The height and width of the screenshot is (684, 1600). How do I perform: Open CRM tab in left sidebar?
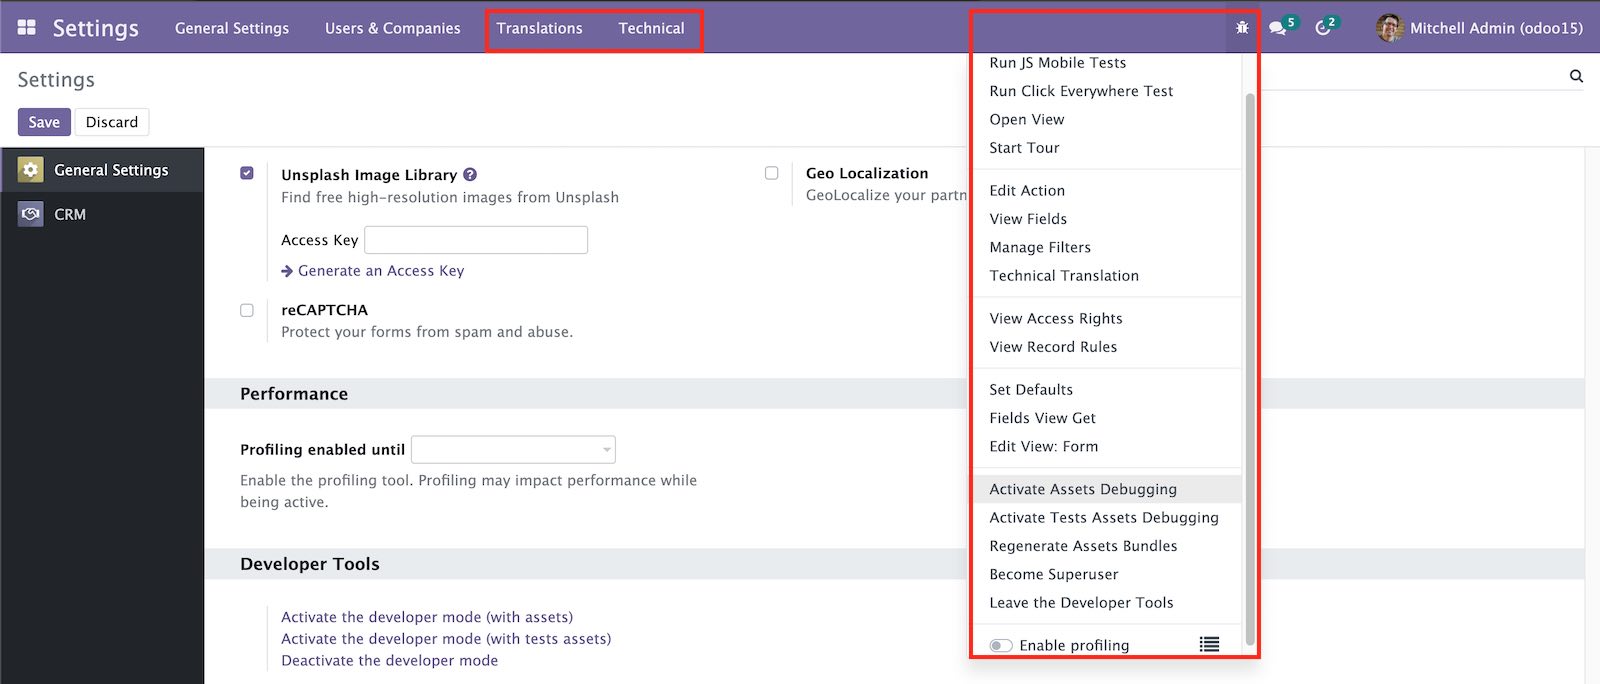click(x=102, y=214)
